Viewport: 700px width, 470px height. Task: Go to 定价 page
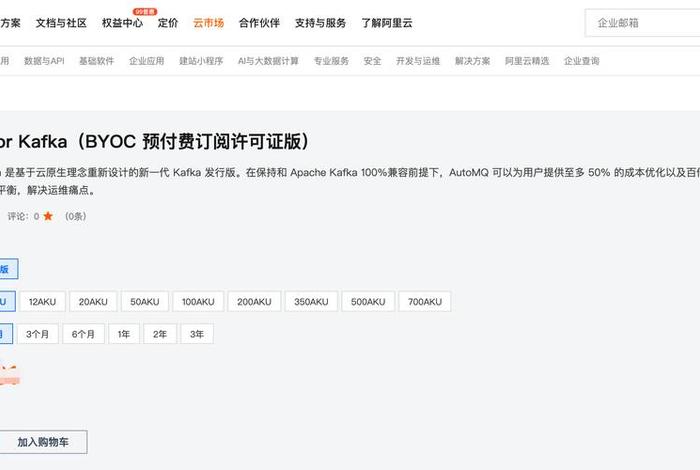tap(168, 23)
